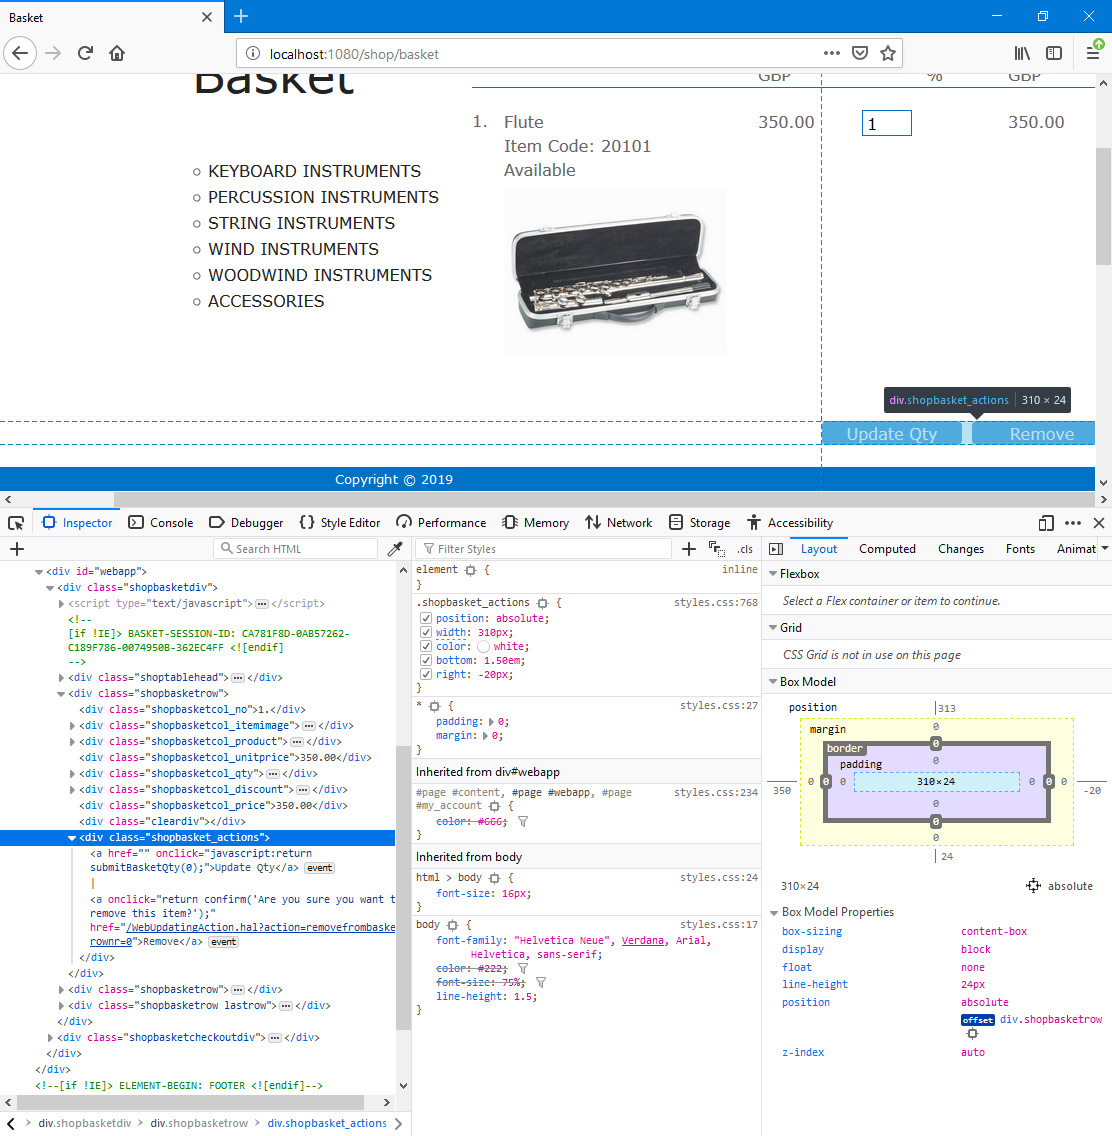Viewport: 1112px width, 1136px height.
Task: Disable the position: absolute declaration
Action: 426,619
